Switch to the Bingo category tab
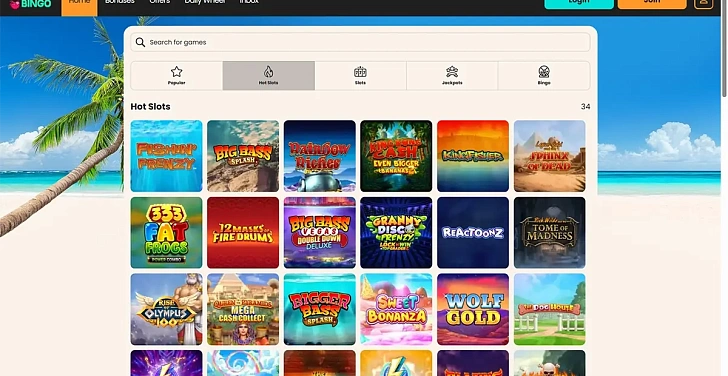Screen dimensions: 728x376 (544, 76)
